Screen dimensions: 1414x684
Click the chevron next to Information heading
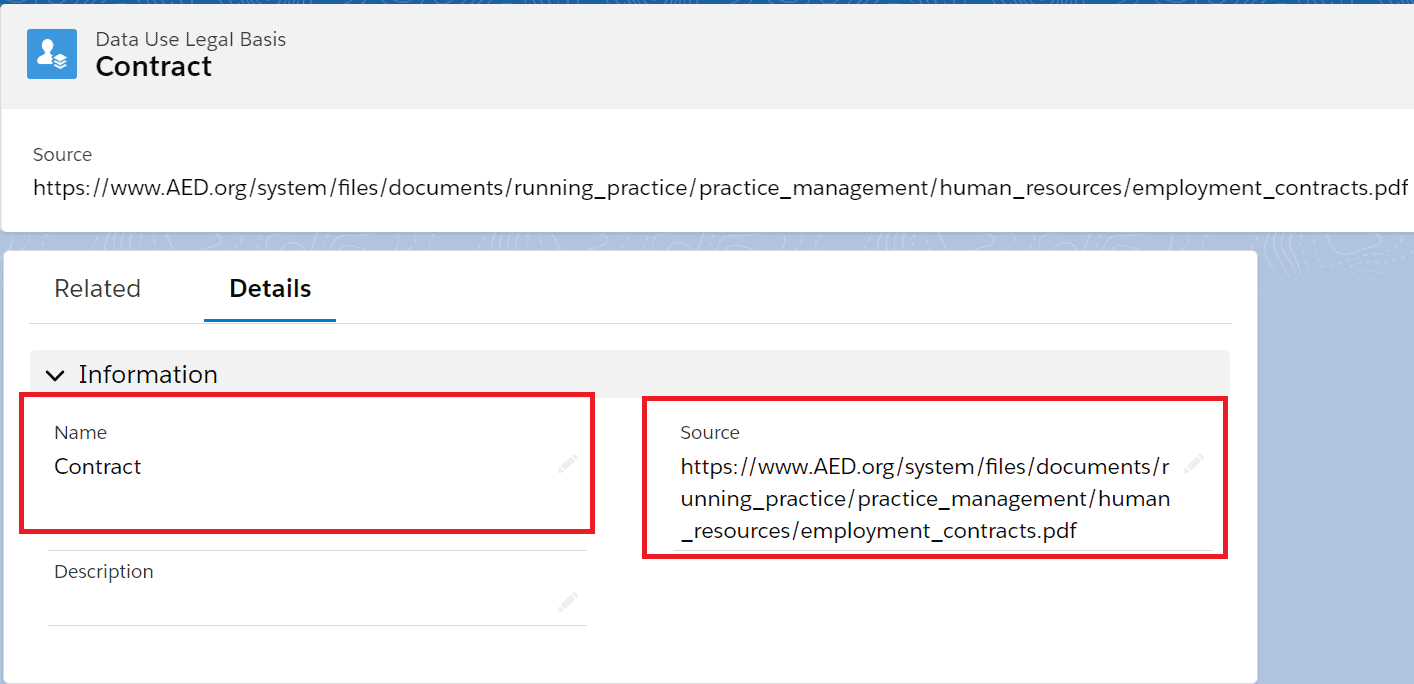(56, 374)
